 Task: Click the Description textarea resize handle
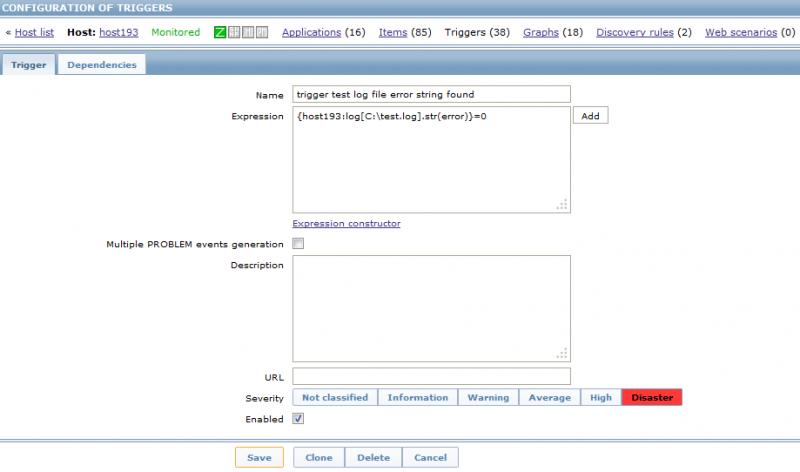click(x=562, y=354)
